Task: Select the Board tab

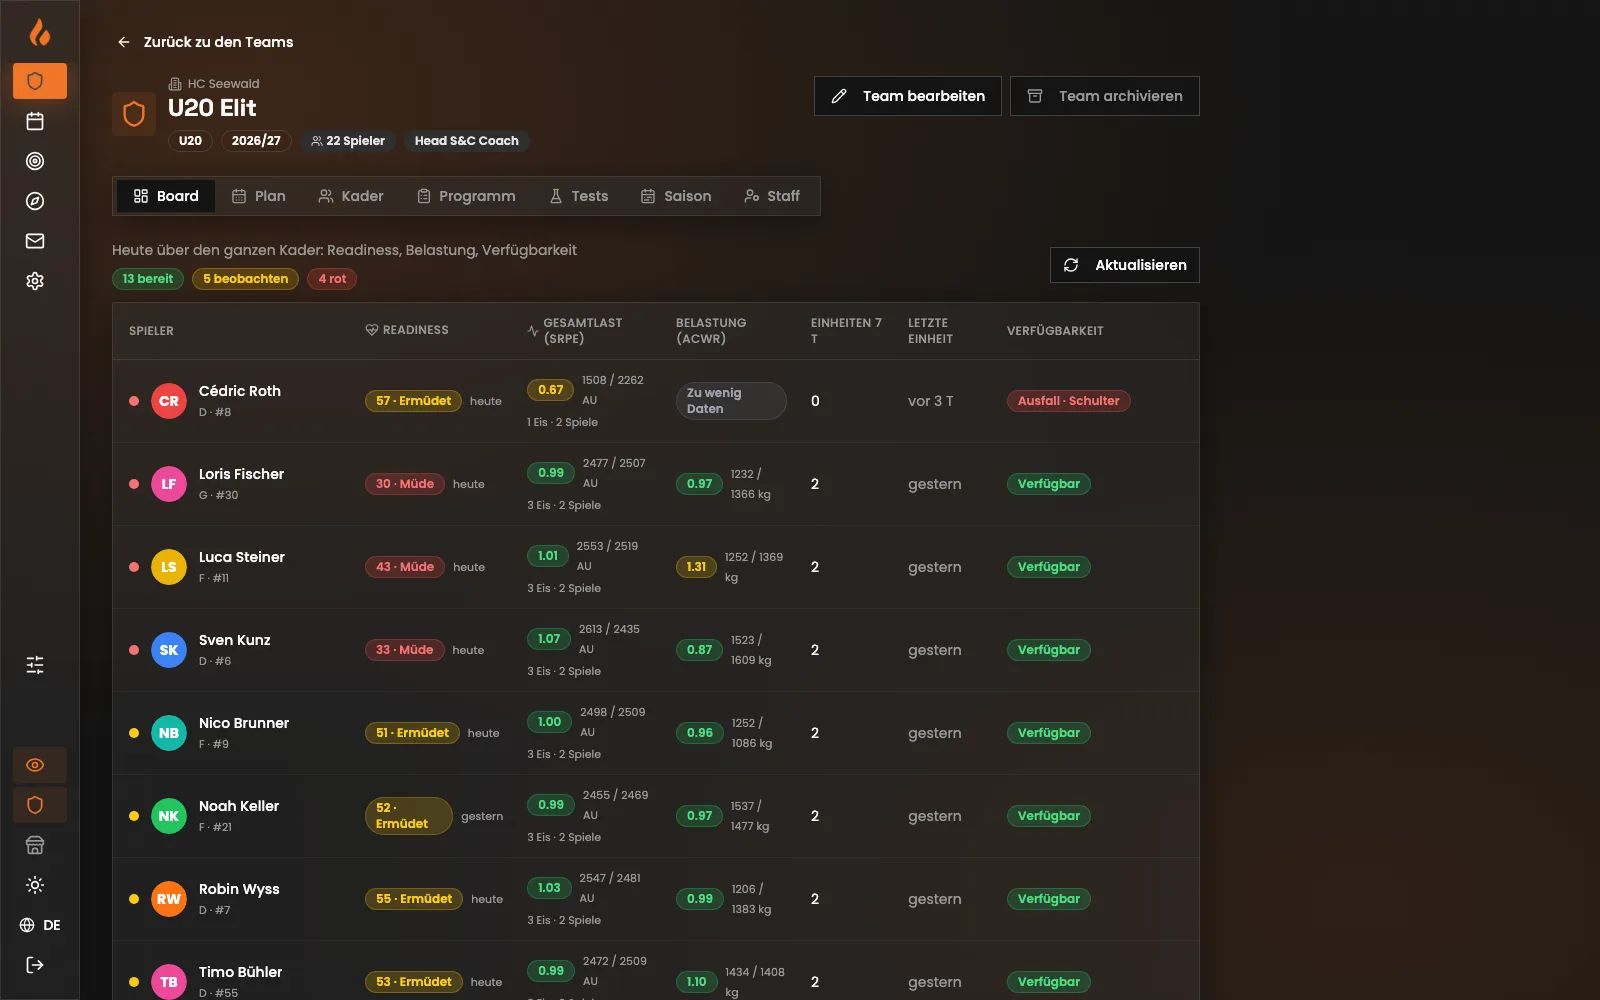Action: click(x=166, y=196)
